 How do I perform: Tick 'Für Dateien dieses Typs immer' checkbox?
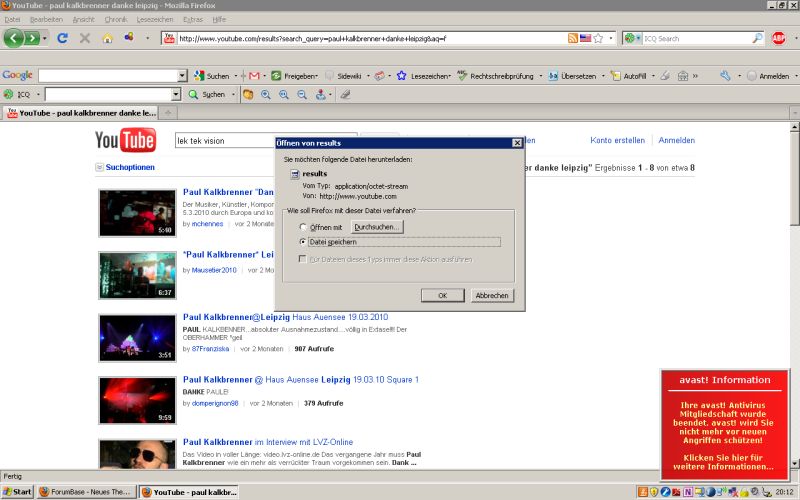coord(303,259)
